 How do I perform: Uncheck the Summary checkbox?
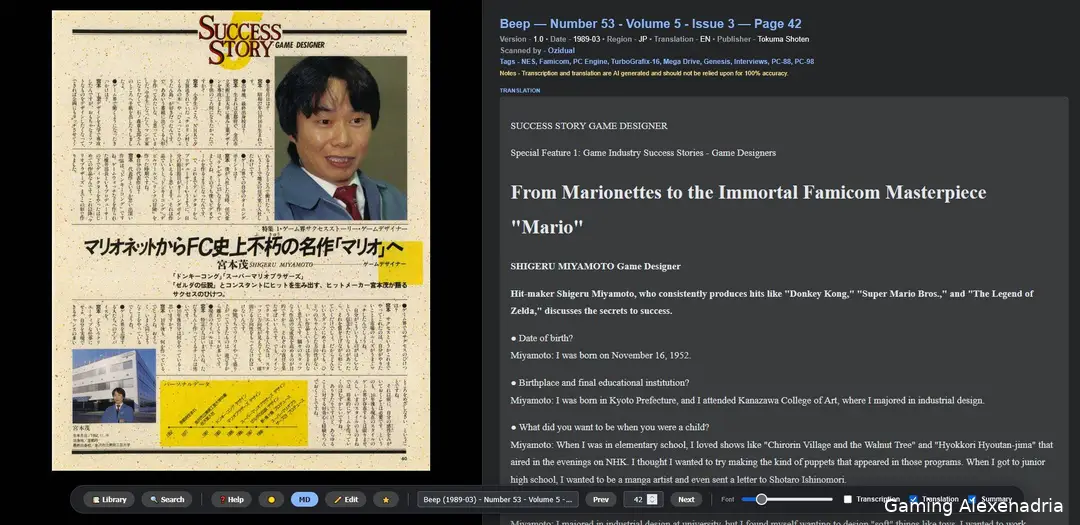click(972, 500)
